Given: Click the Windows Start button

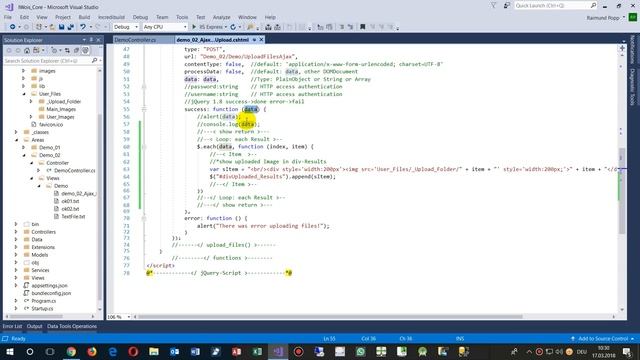Looking at the screenshot, I should (9, 351).
